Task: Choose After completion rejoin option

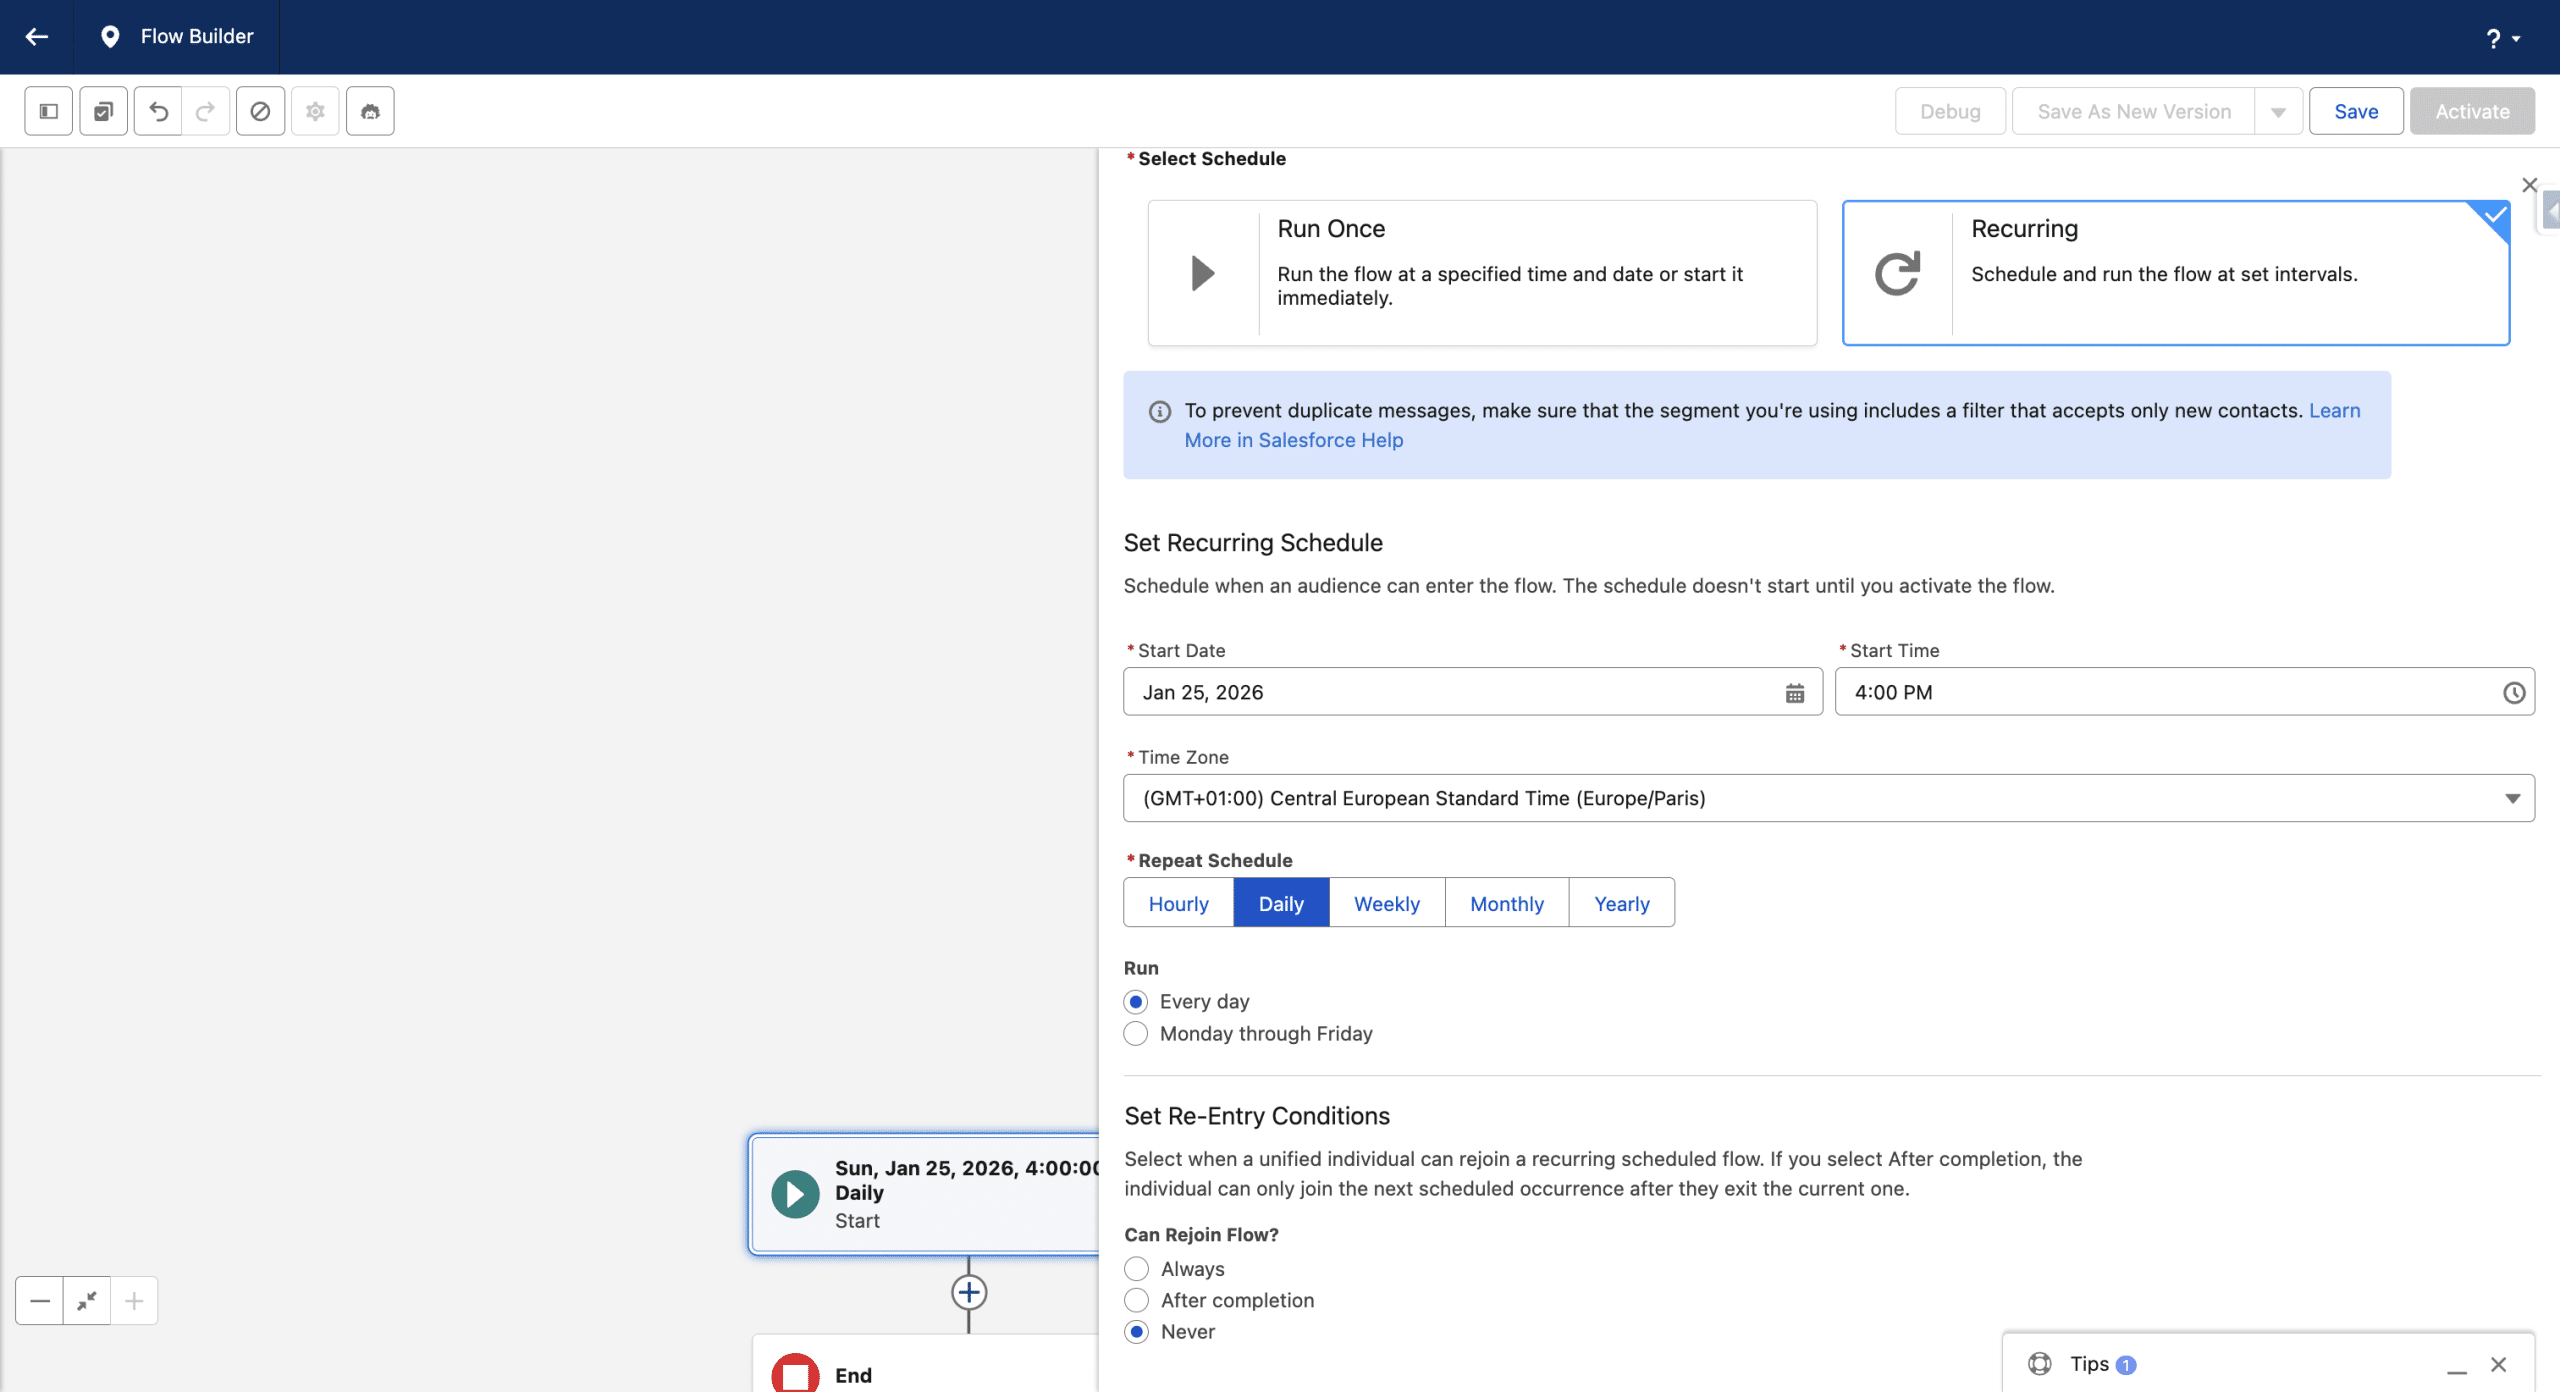Action: pyautogui.click(x=1136, y=1301)
